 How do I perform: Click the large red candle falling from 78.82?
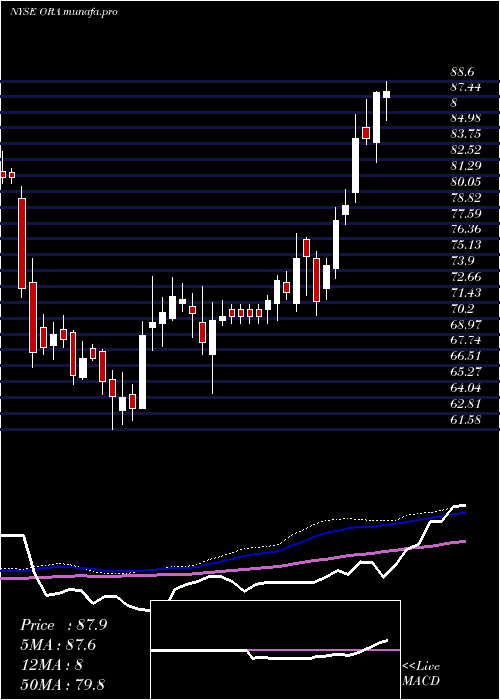point(22,243)
